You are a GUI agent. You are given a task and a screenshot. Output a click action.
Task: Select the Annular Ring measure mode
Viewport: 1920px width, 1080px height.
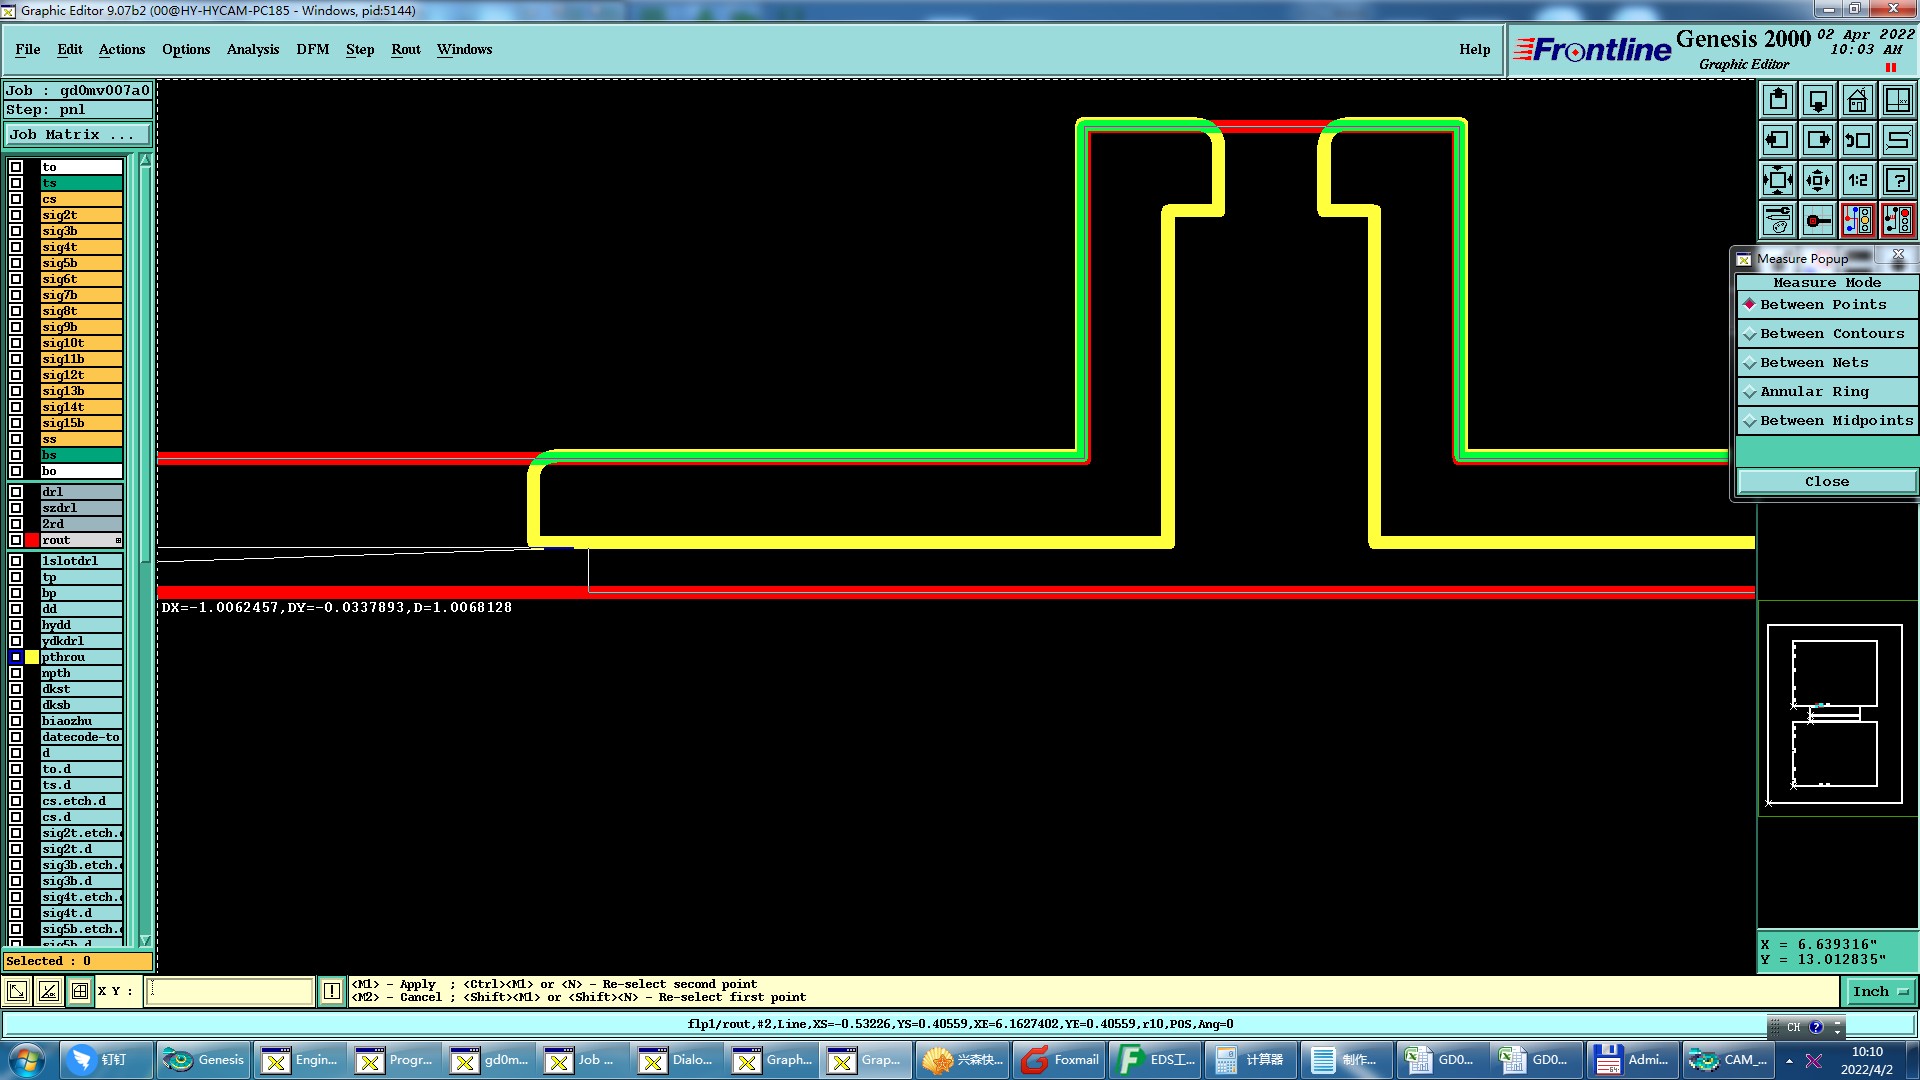1813,392
